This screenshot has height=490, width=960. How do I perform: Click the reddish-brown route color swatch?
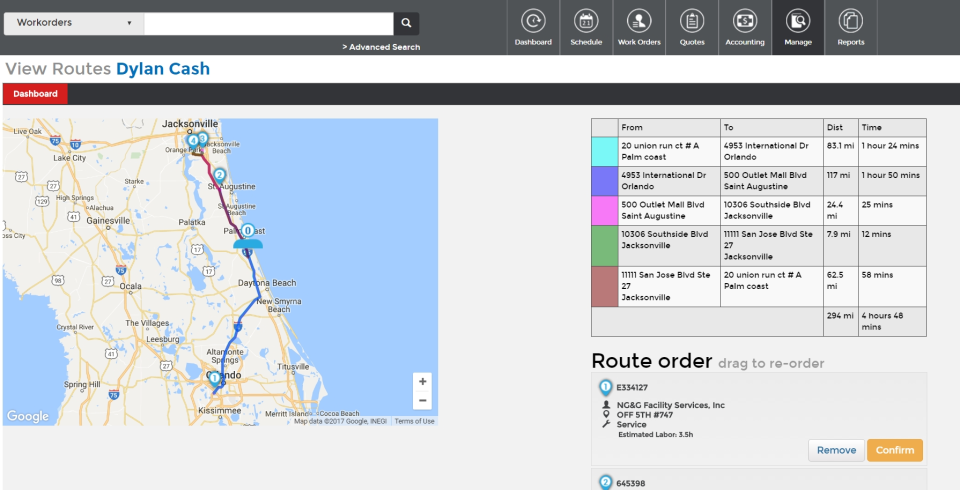(604, 286)
